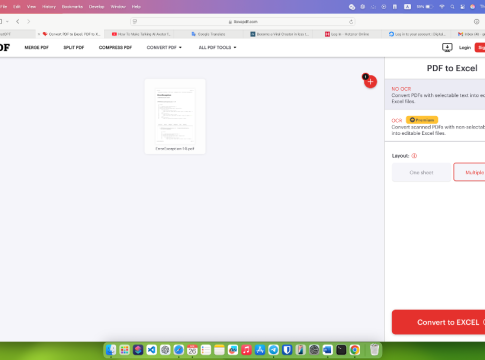Open Telegram from the dock
485x360 pixels.
coord(273,350)
